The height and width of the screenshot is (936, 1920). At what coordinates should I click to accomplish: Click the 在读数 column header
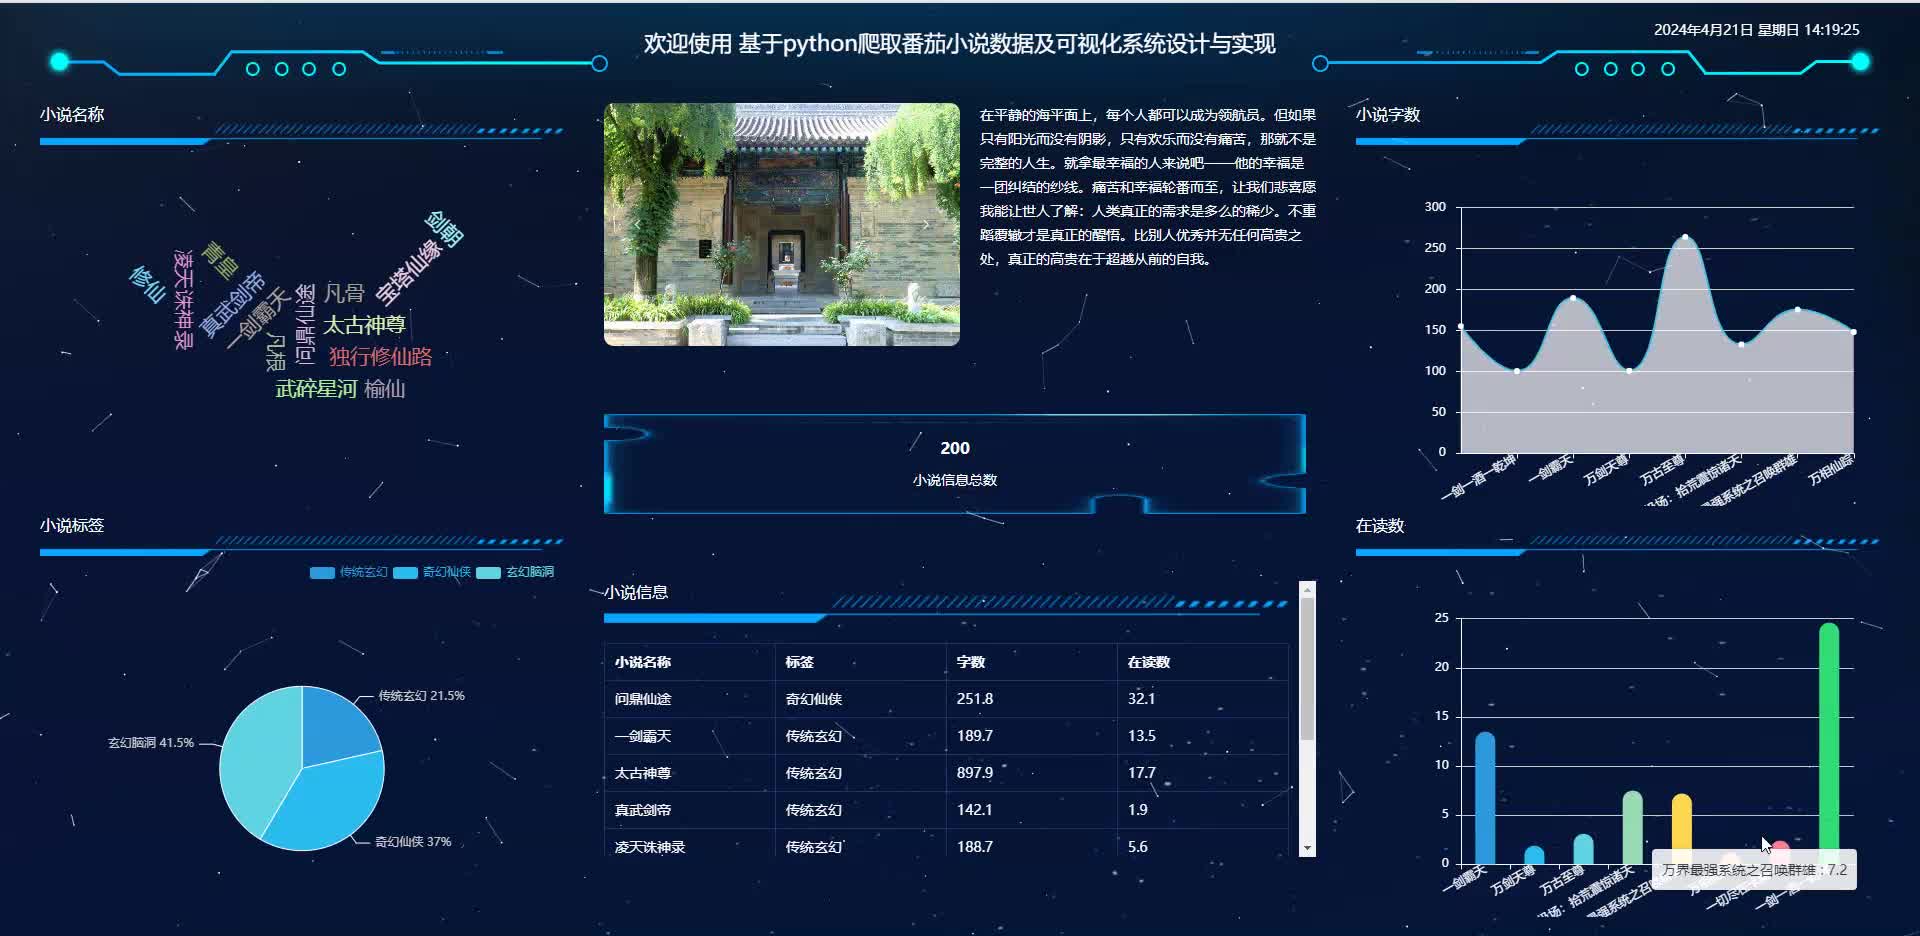[1148, 662]
